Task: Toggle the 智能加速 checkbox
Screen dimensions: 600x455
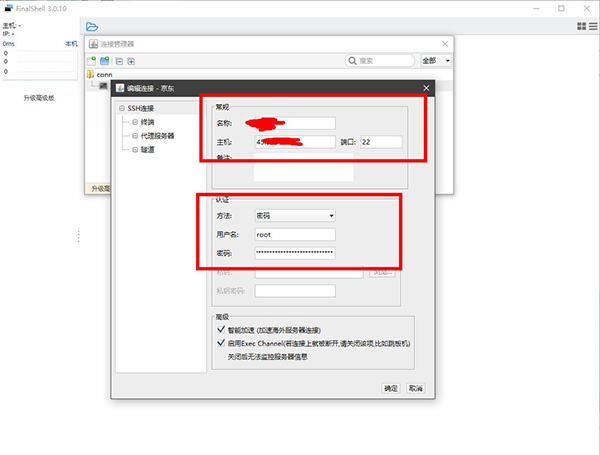Action: (x=220, y=327)
